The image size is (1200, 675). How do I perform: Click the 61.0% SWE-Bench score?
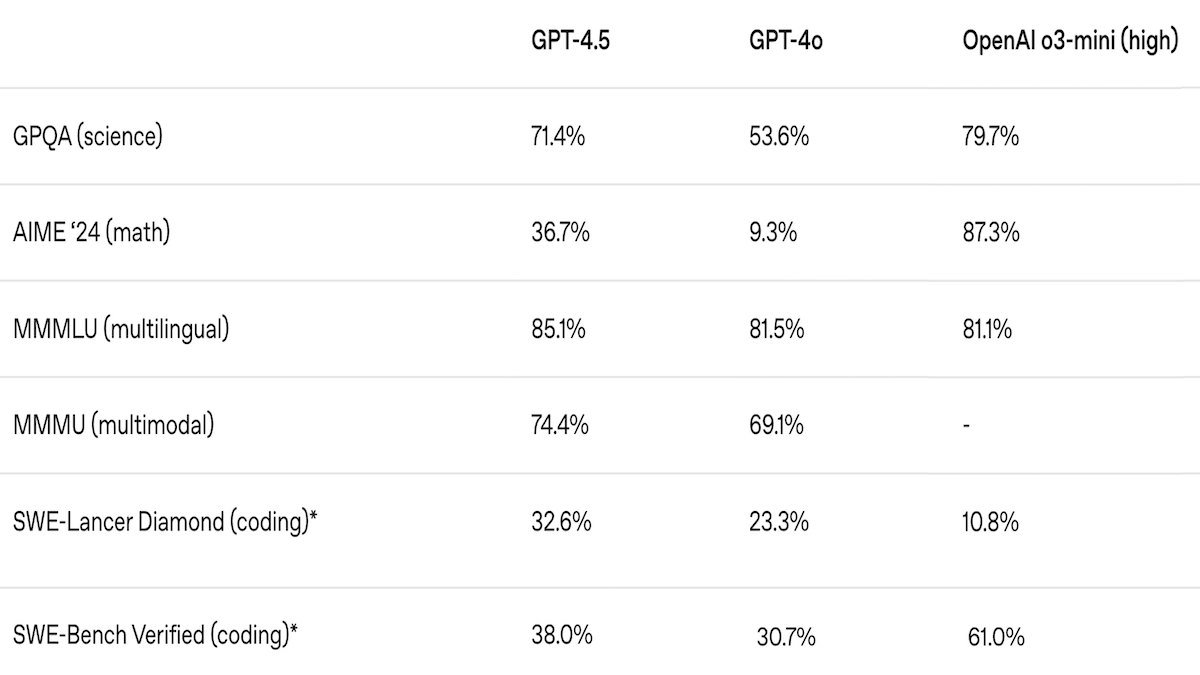(x=996, y=636)
